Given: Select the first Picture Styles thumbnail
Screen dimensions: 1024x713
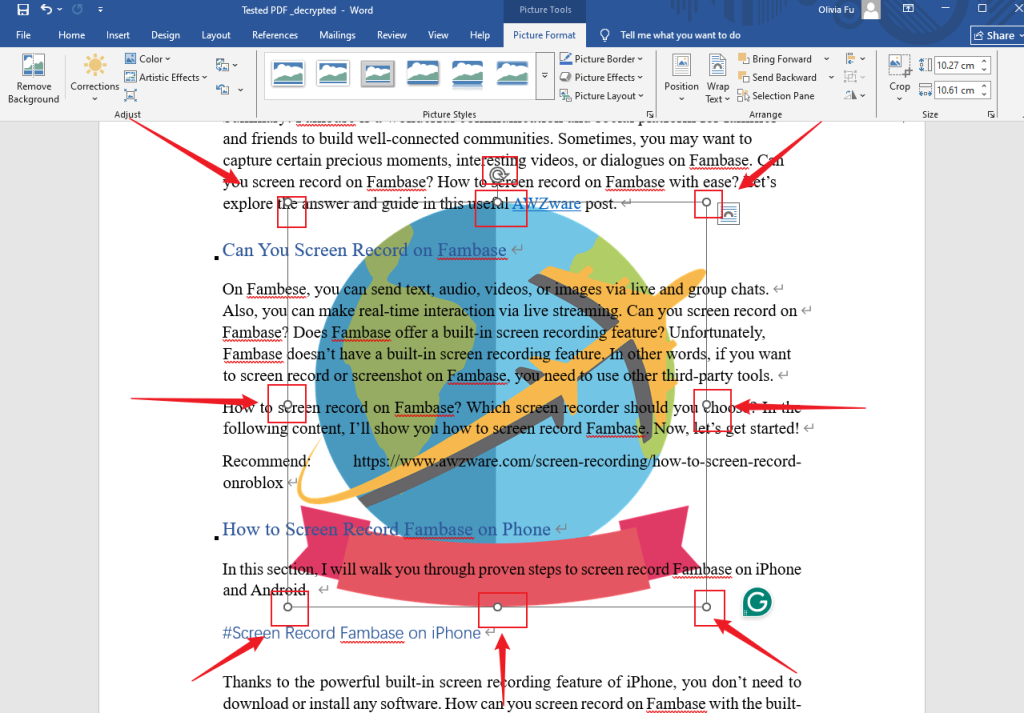Looking at the screenshot, I should 288,73.
